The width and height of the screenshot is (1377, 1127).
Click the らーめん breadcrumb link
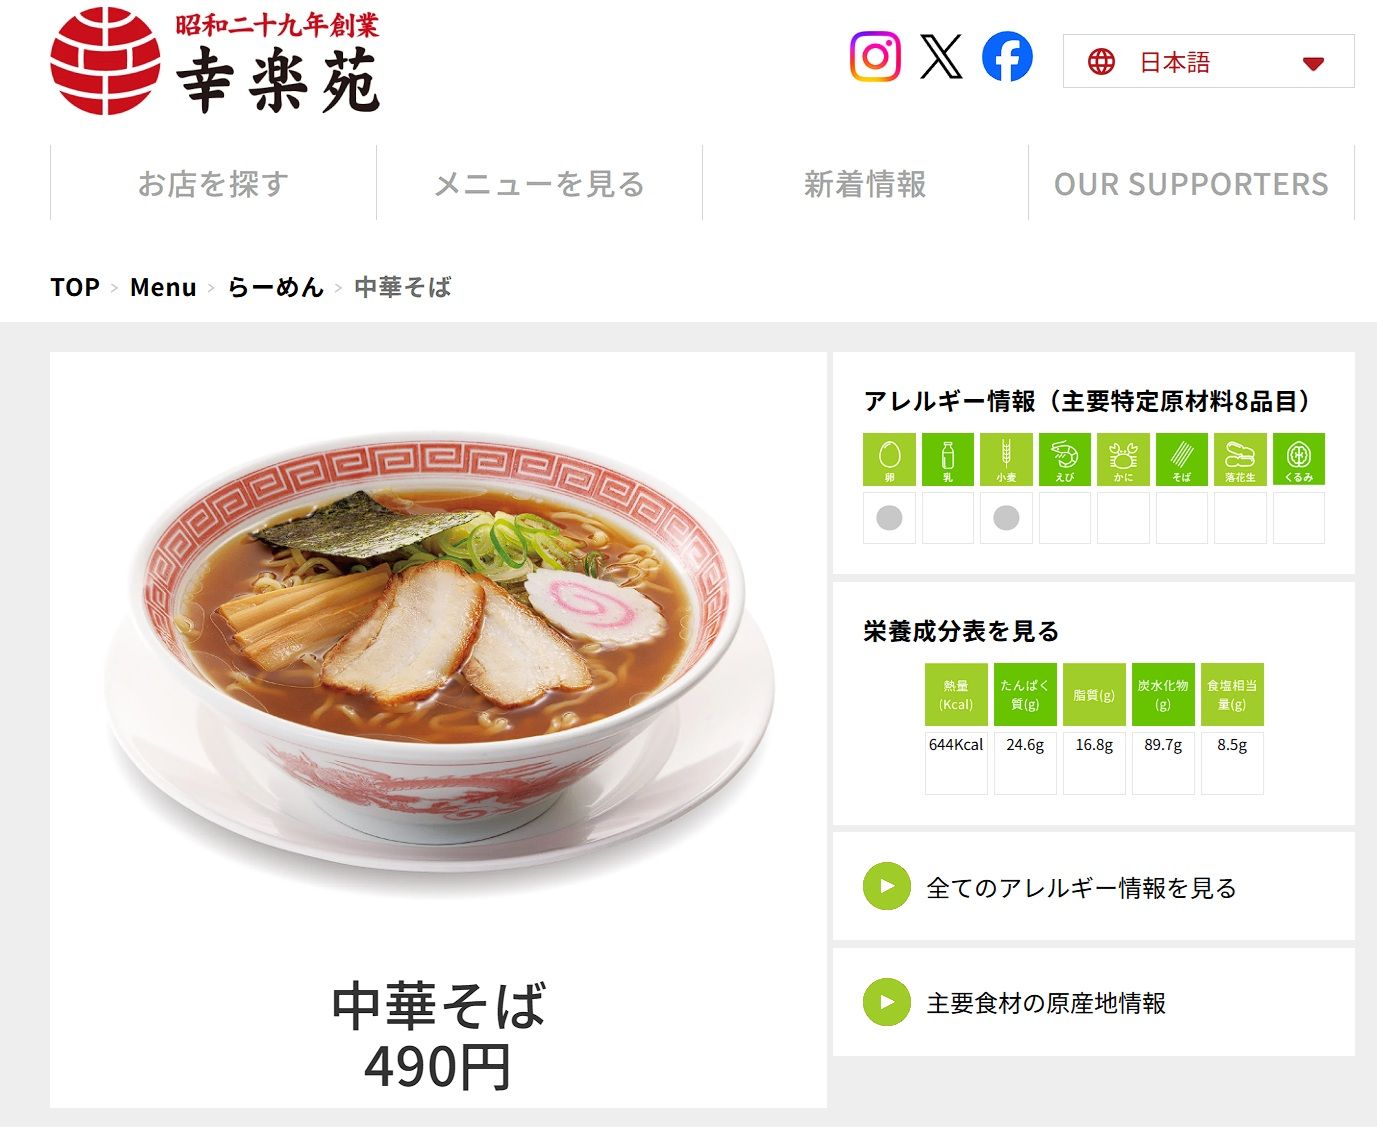(x=275, y=288)
